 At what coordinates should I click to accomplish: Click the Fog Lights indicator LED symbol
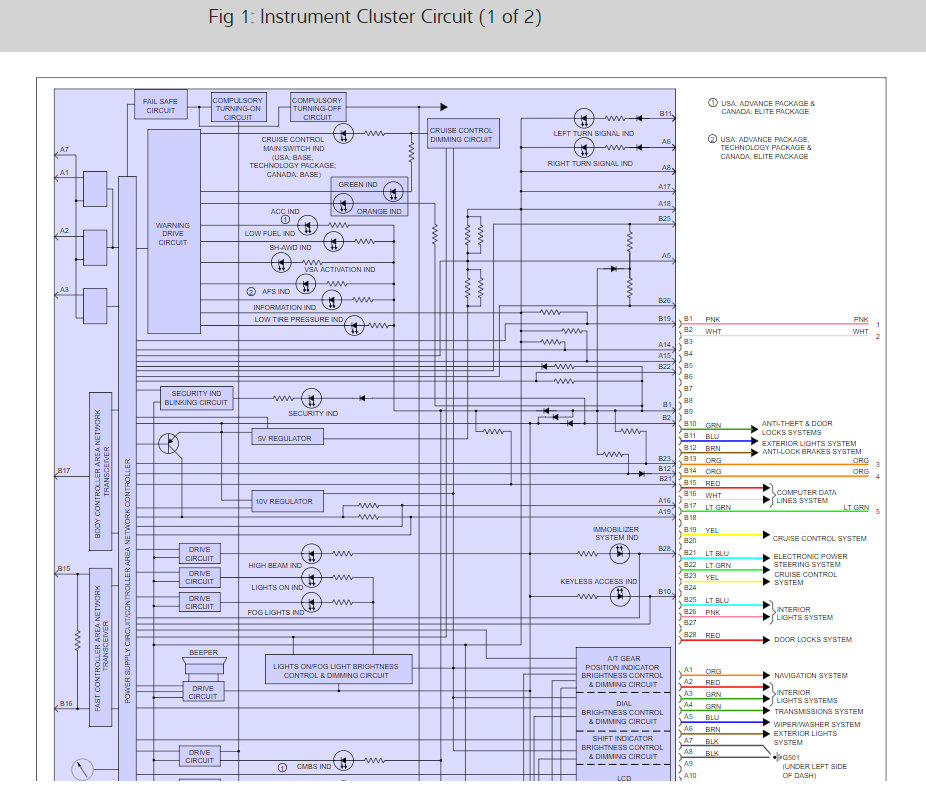[x=311, y=603]
